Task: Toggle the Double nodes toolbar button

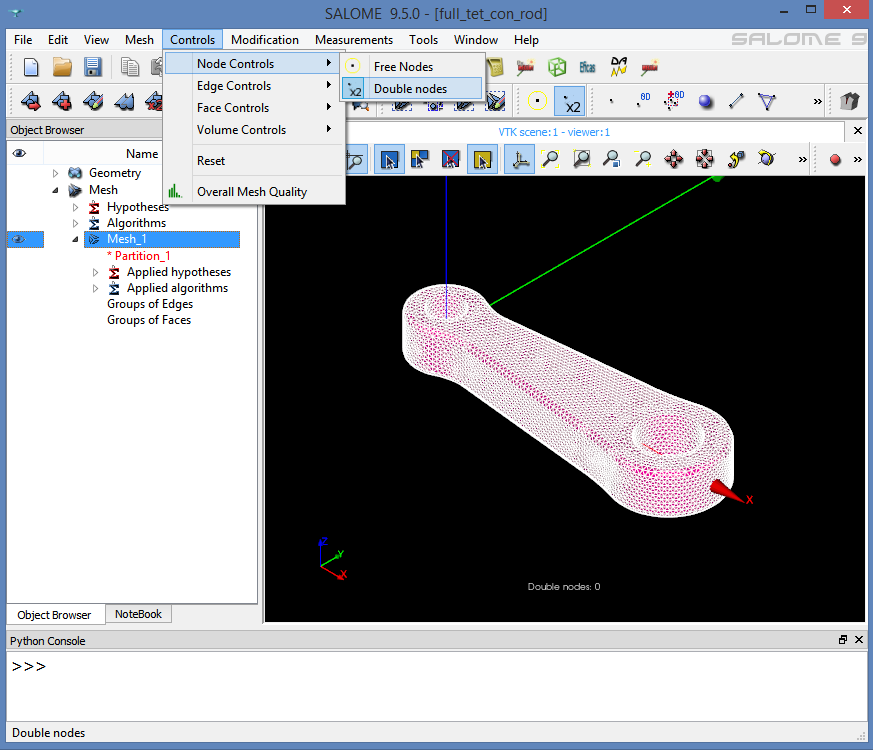Action: click(569, 101)
